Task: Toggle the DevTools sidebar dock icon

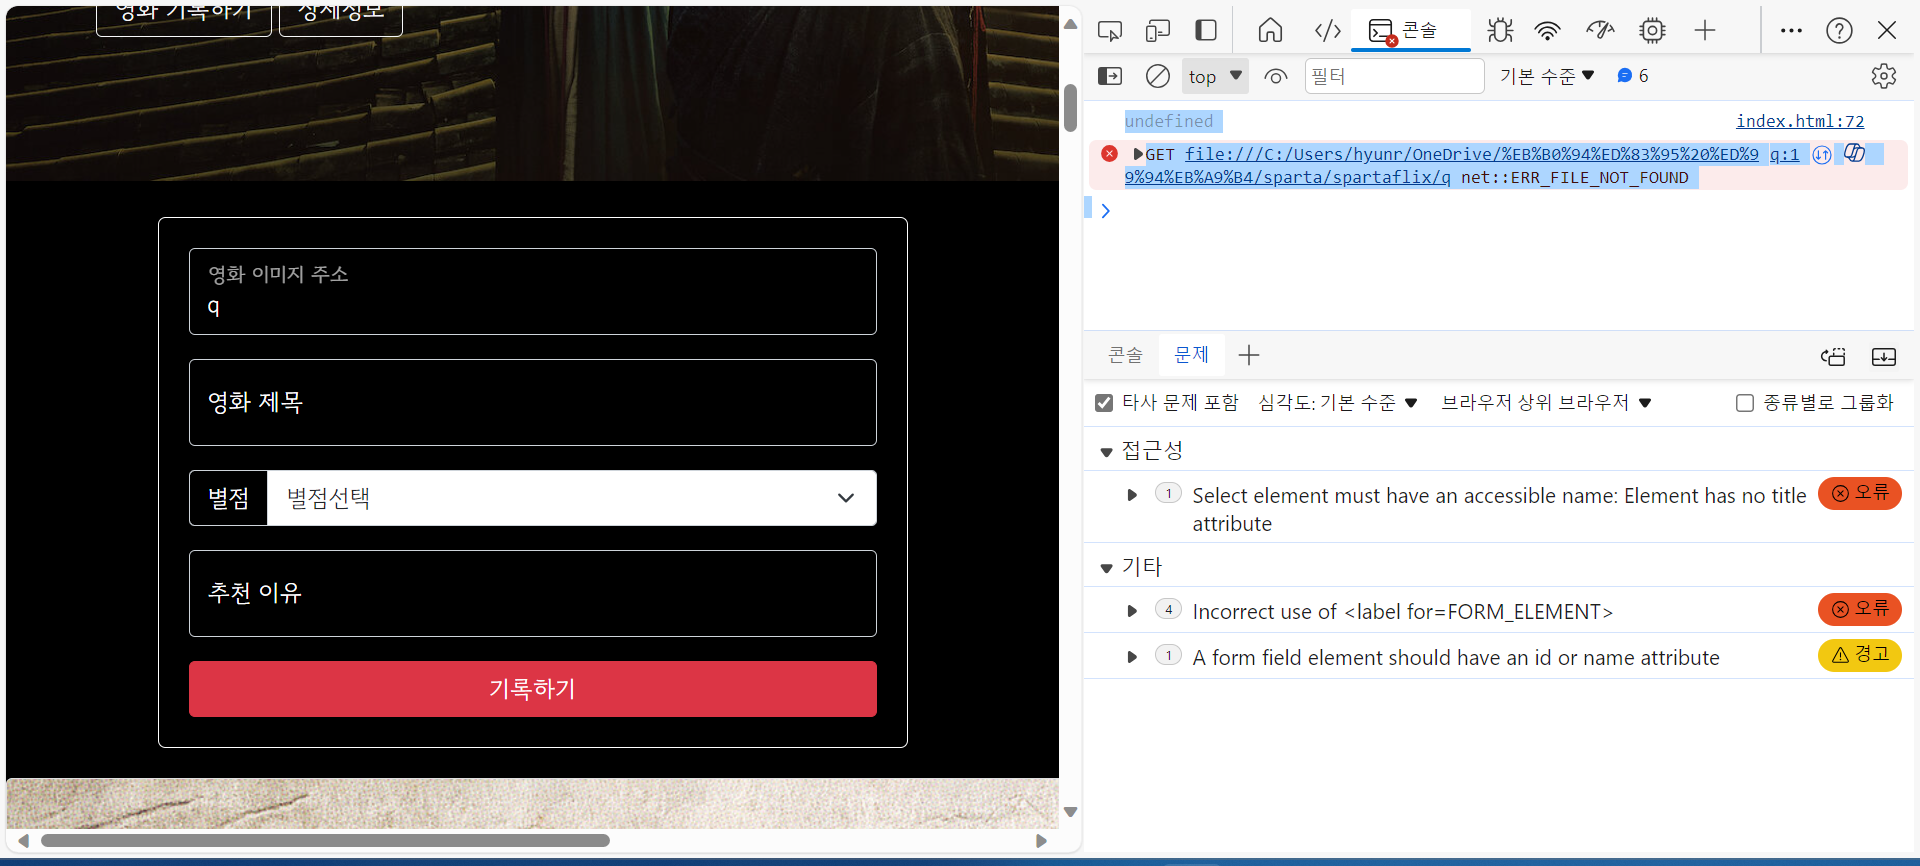Action: click(1206, 31)
